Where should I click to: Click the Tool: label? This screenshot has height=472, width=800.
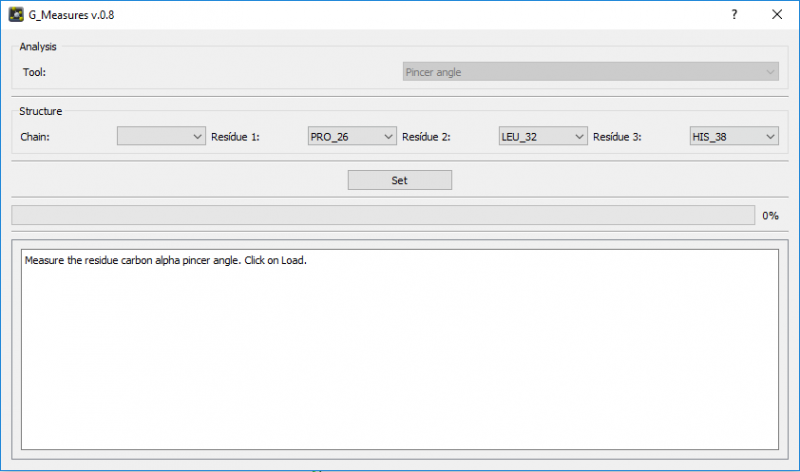(x=35, y=72)
